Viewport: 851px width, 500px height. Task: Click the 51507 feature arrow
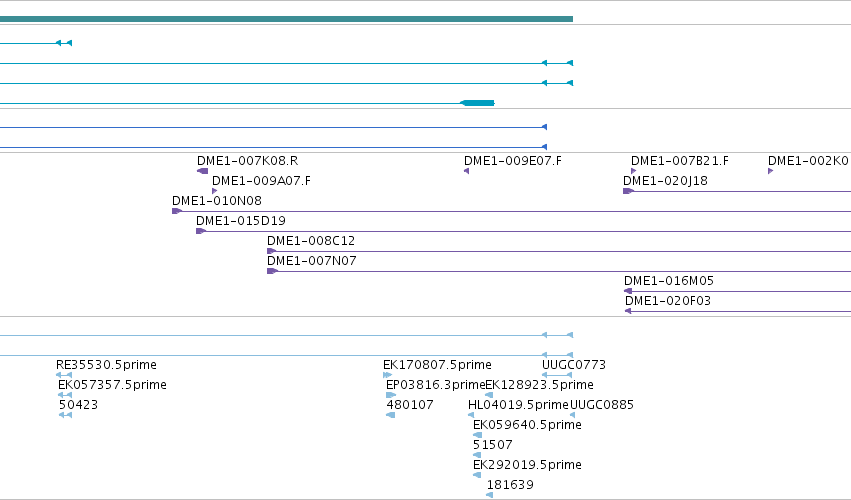point(477,455)
